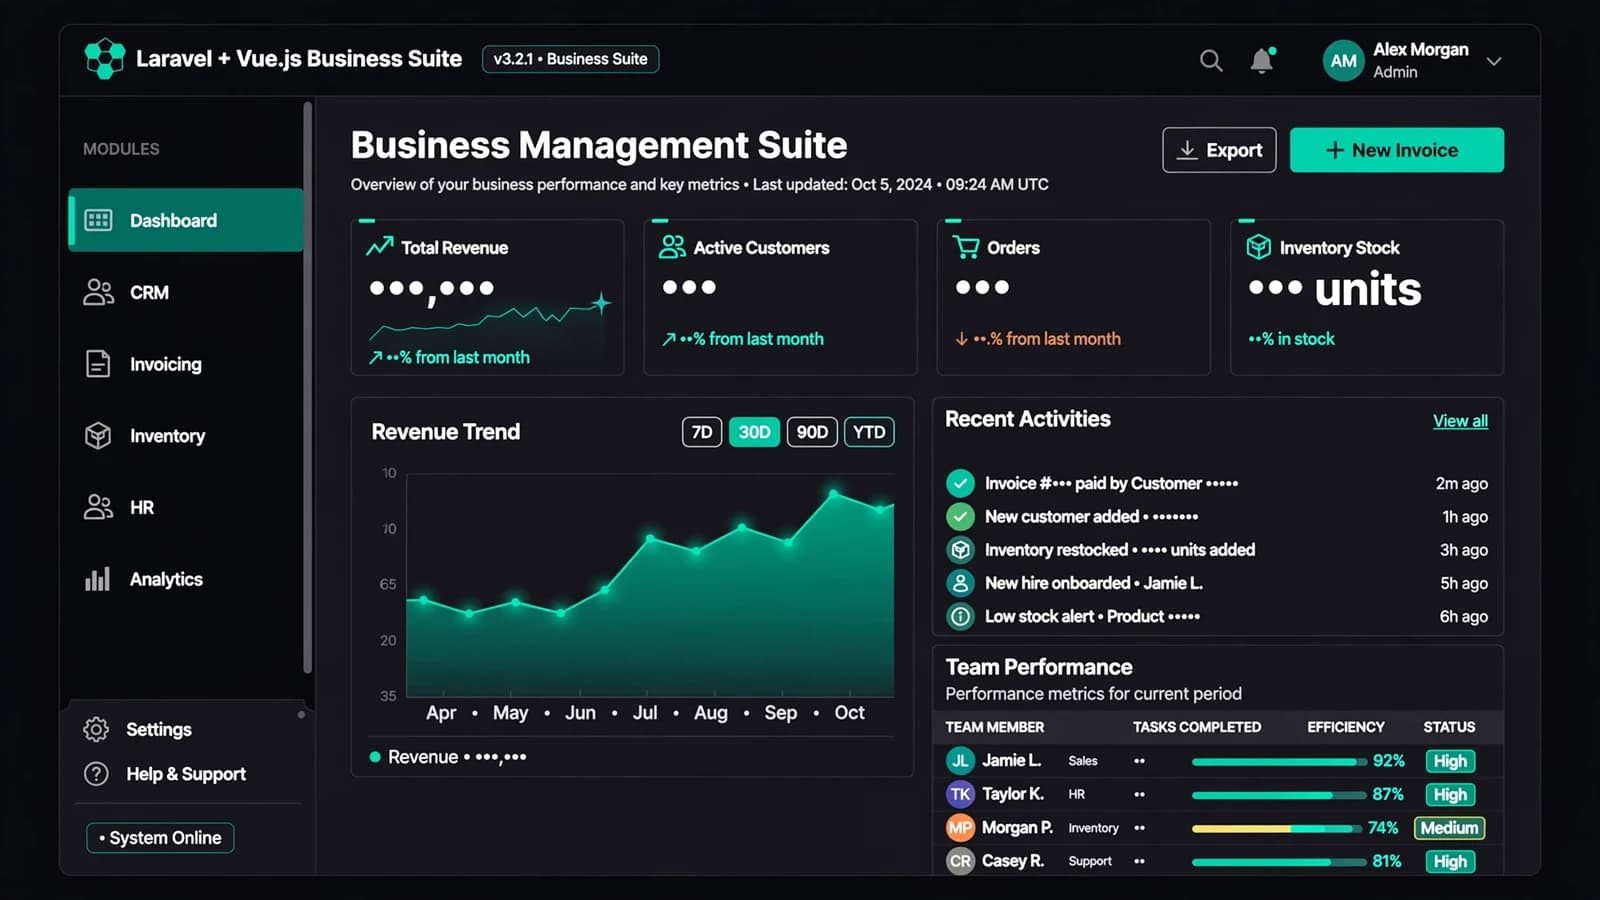Click the Medium status badge for Morgan P.
The height and width of the screenshot is (900, 1600).
coord(1449,828)
